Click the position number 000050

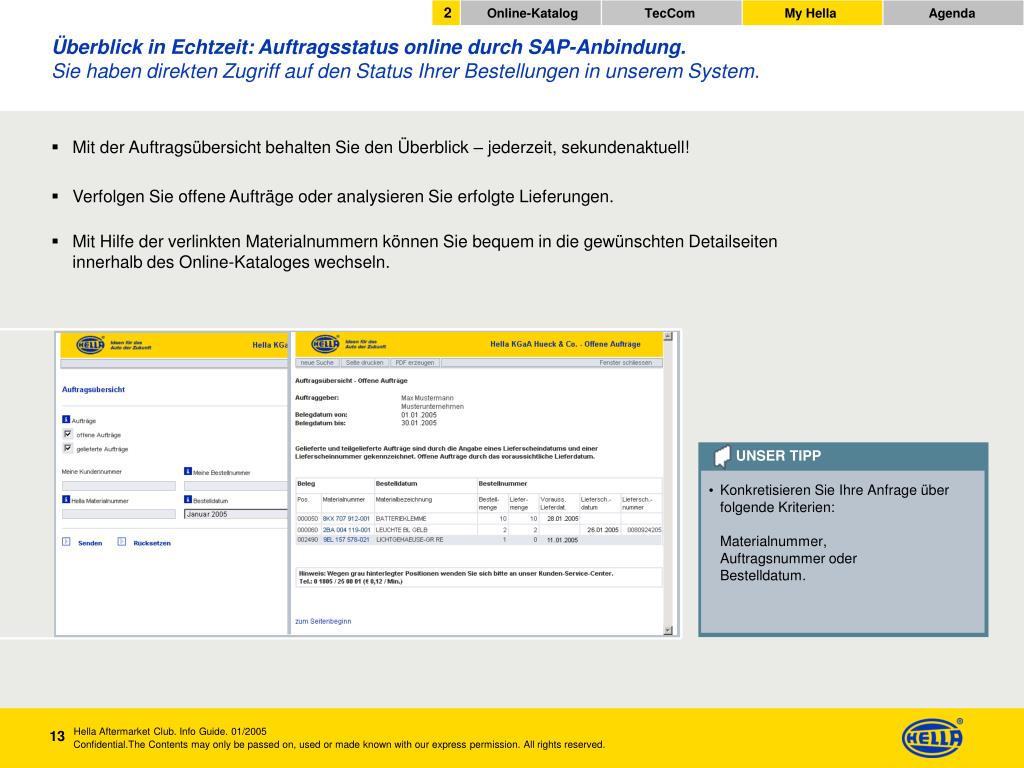[x=307, y=519]
